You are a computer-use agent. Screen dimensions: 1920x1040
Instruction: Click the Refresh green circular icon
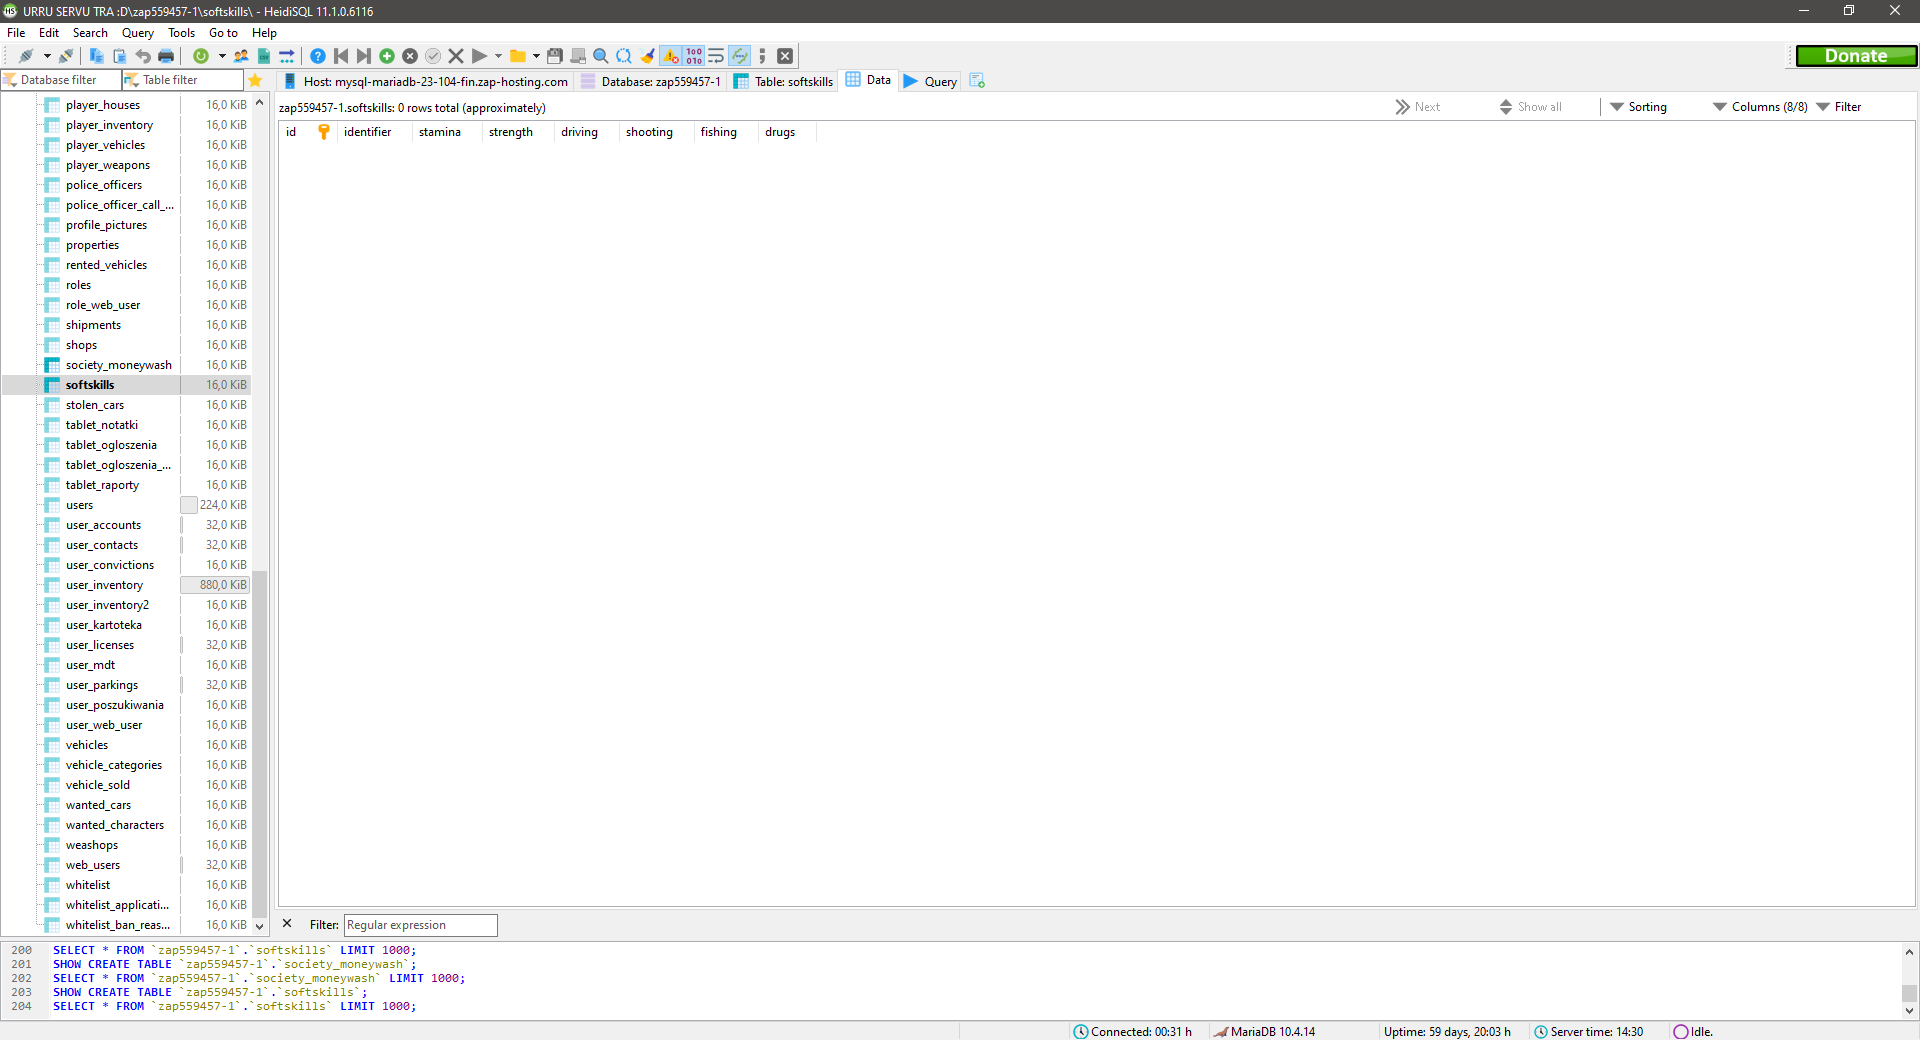point(201,56)
